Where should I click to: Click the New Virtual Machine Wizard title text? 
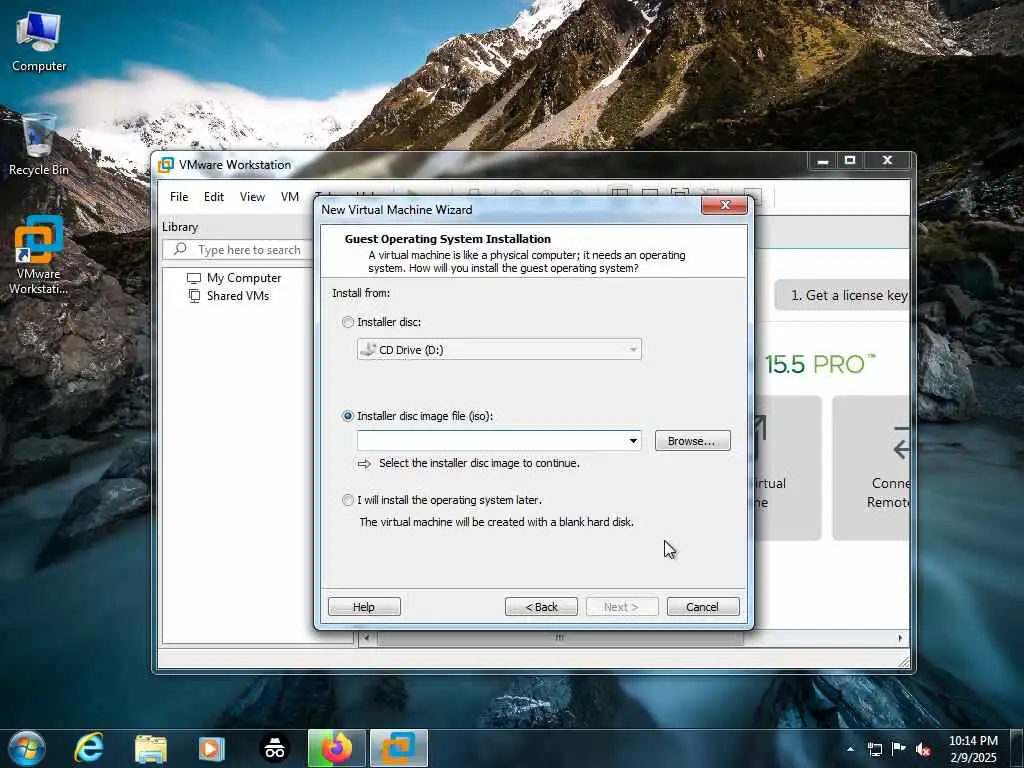coord(396,210)
